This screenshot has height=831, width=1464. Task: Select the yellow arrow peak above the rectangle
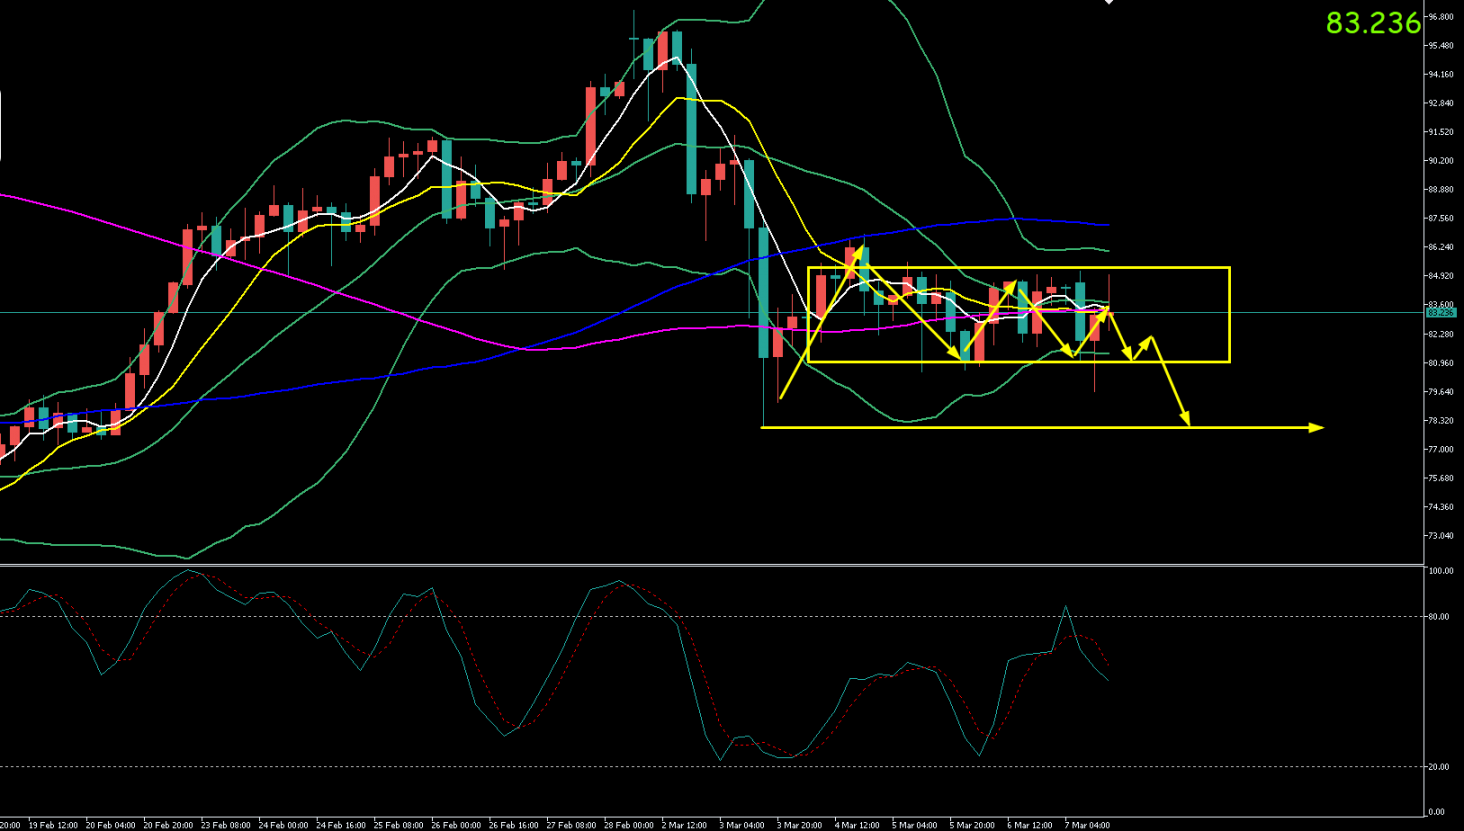[861, 247]
